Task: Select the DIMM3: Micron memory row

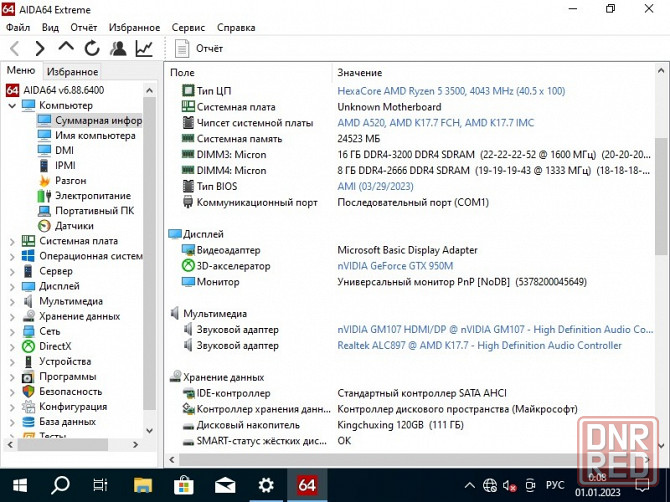Action: (x=410, y=155)
